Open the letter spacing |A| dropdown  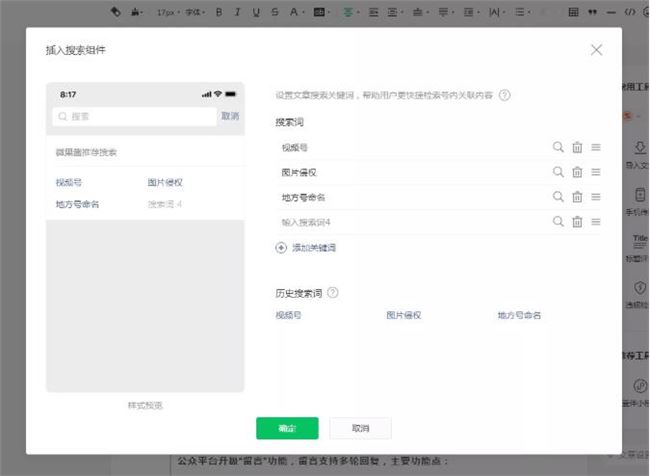[496, 12]
